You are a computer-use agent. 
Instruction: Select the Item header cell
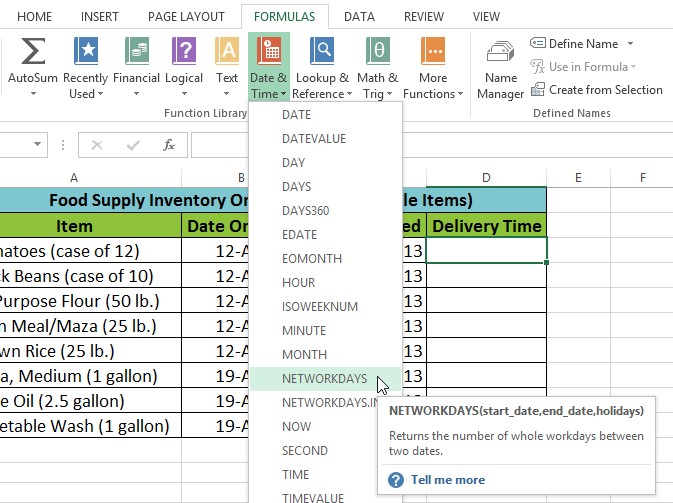pos(90,225)
